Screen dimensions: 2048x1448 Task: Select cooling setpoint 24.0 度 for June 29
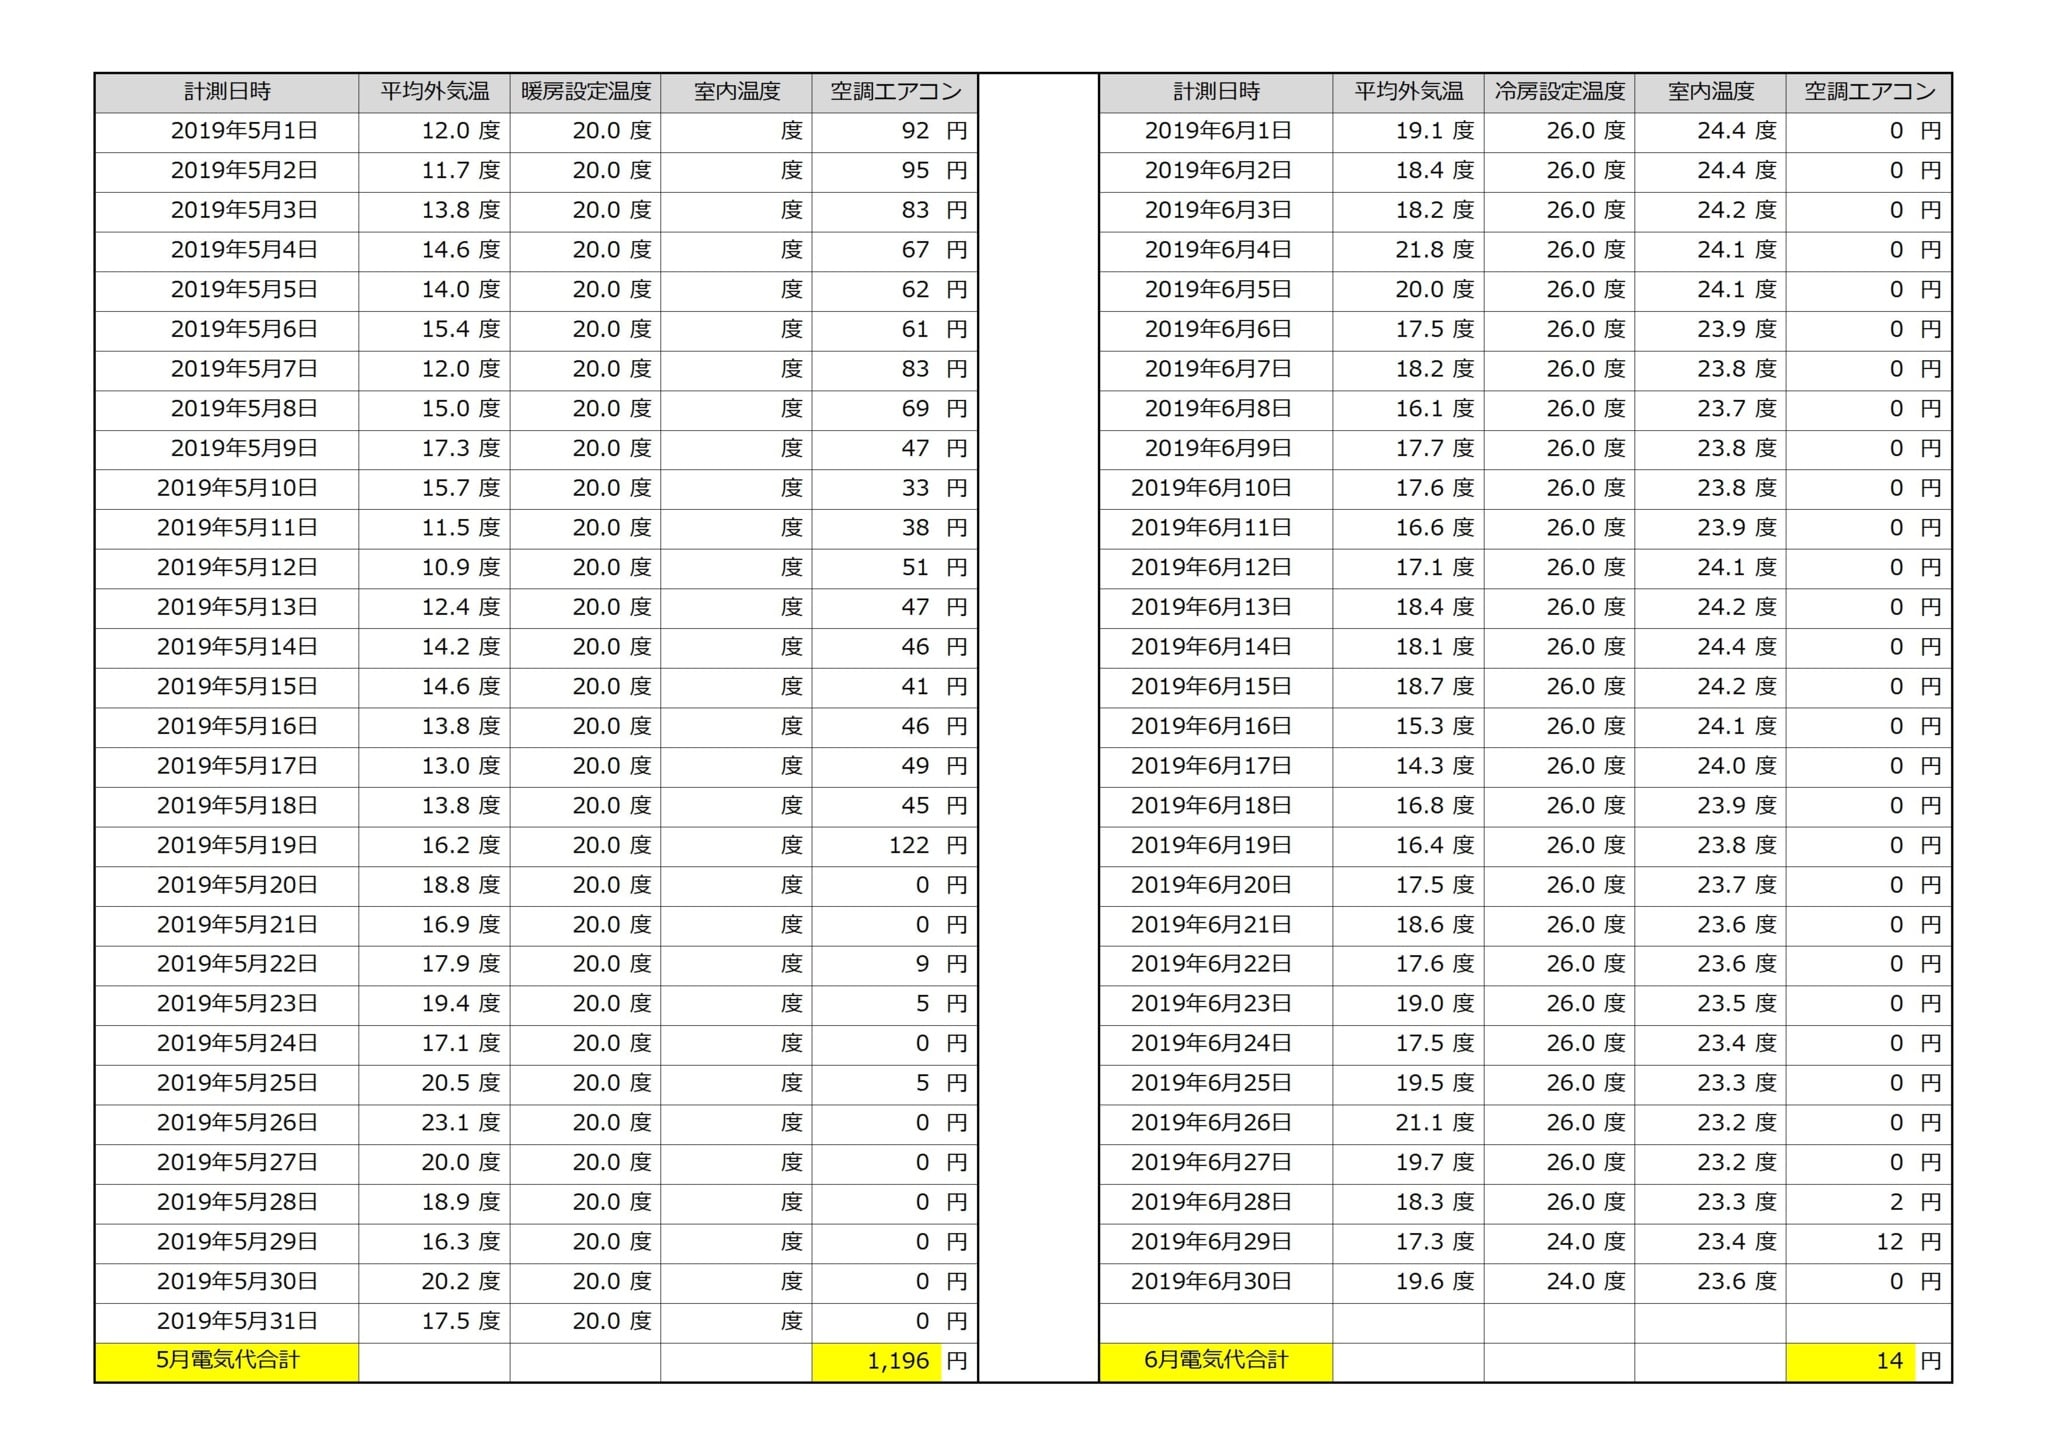pos(1559,1243)
